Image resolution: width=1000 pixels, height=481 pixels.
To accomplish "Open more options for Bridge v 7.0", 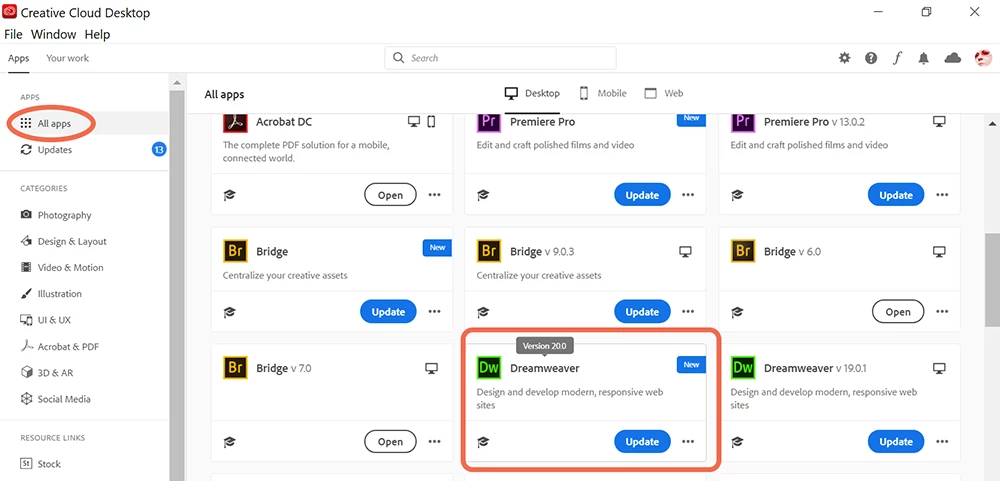I will click(434, 441).
